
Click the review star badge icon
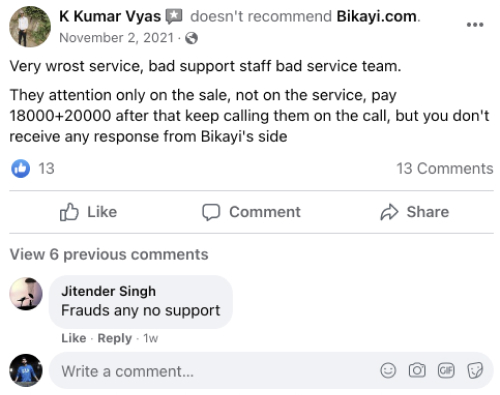click(174, 16)
